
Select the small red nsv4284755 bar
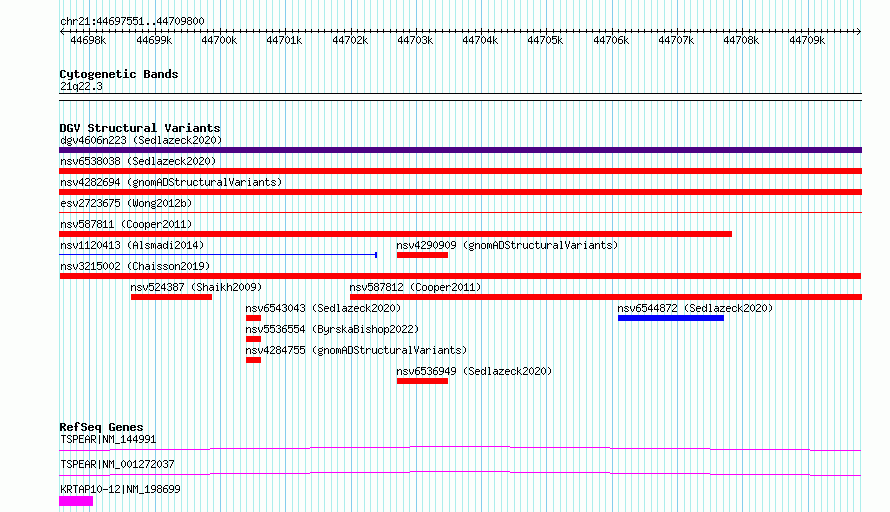point(253,360)
